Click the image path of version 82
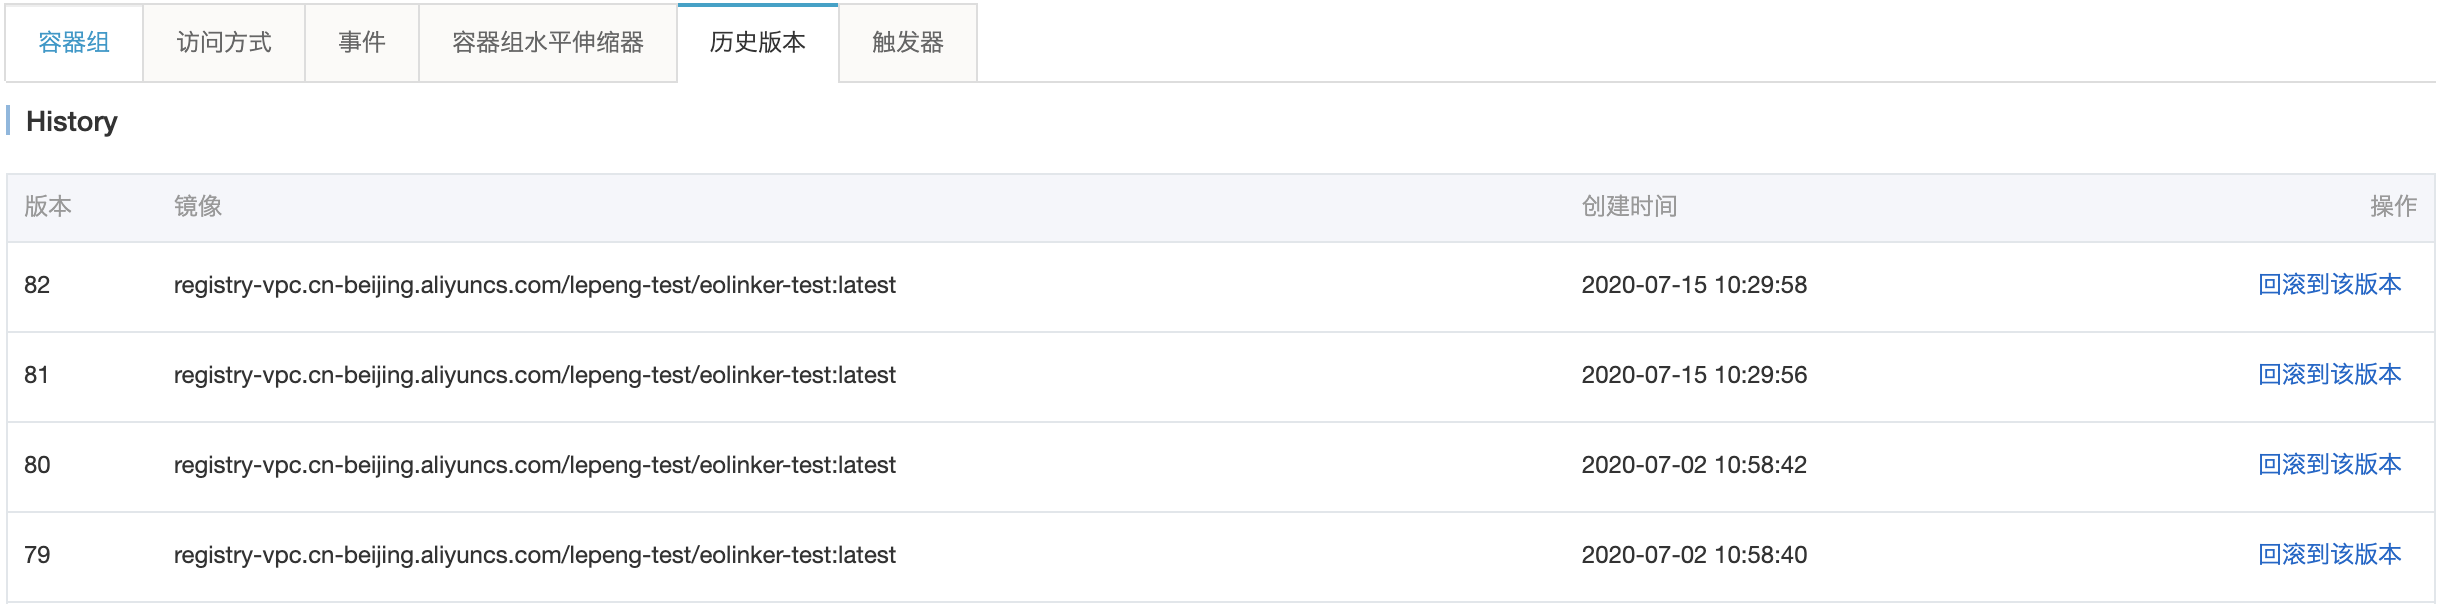The width and height of the screenshot is (2462, 604). [535, 285]
